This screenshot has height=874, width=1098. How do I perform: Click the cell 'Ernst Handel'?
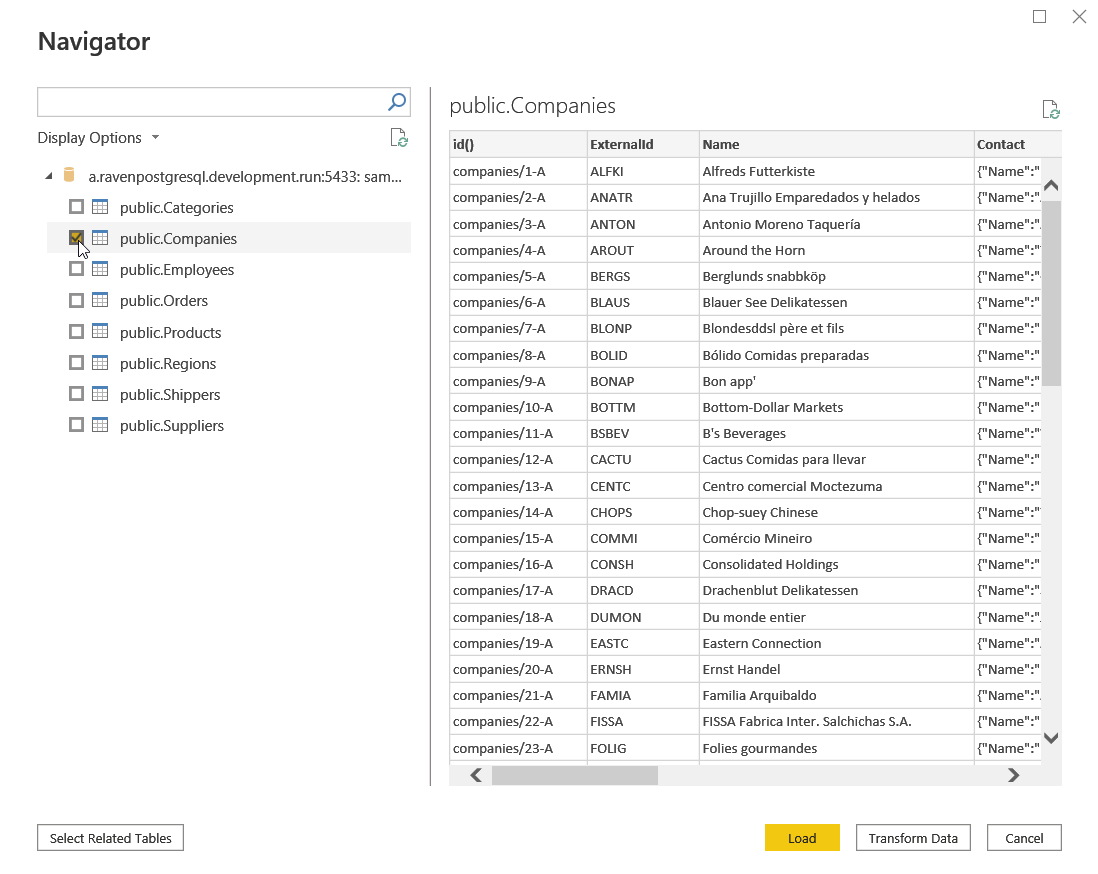pyautogui.click(x=836, y=669)
